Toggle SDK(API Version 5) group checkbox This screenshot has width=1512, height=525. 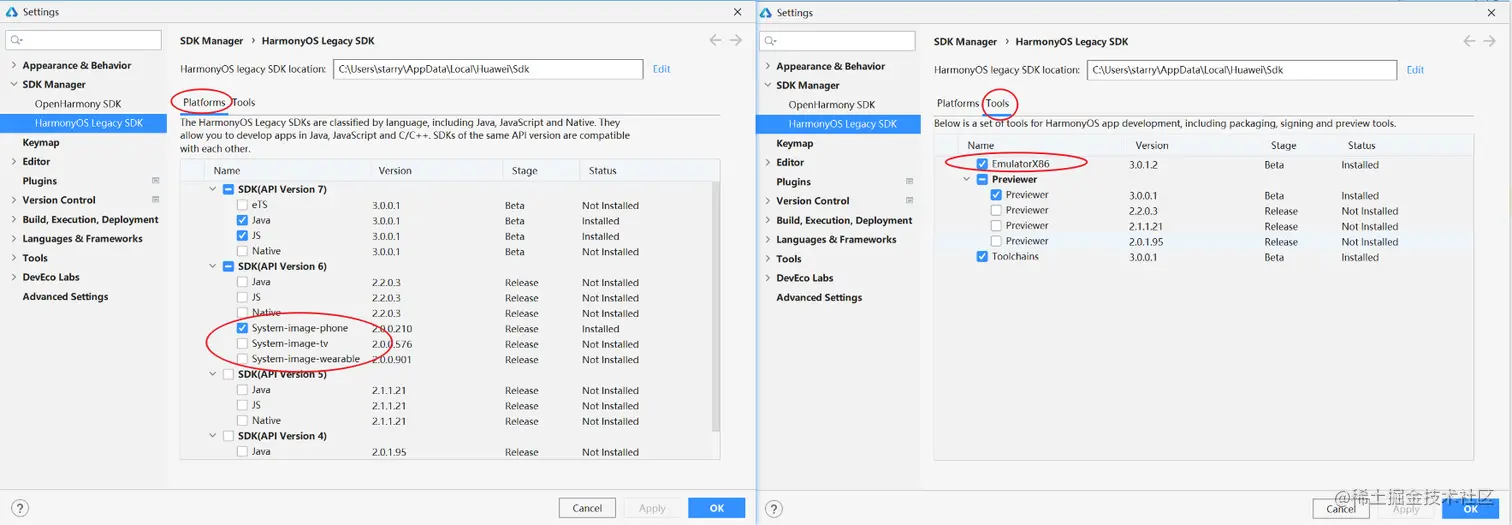tap(228, 374)
